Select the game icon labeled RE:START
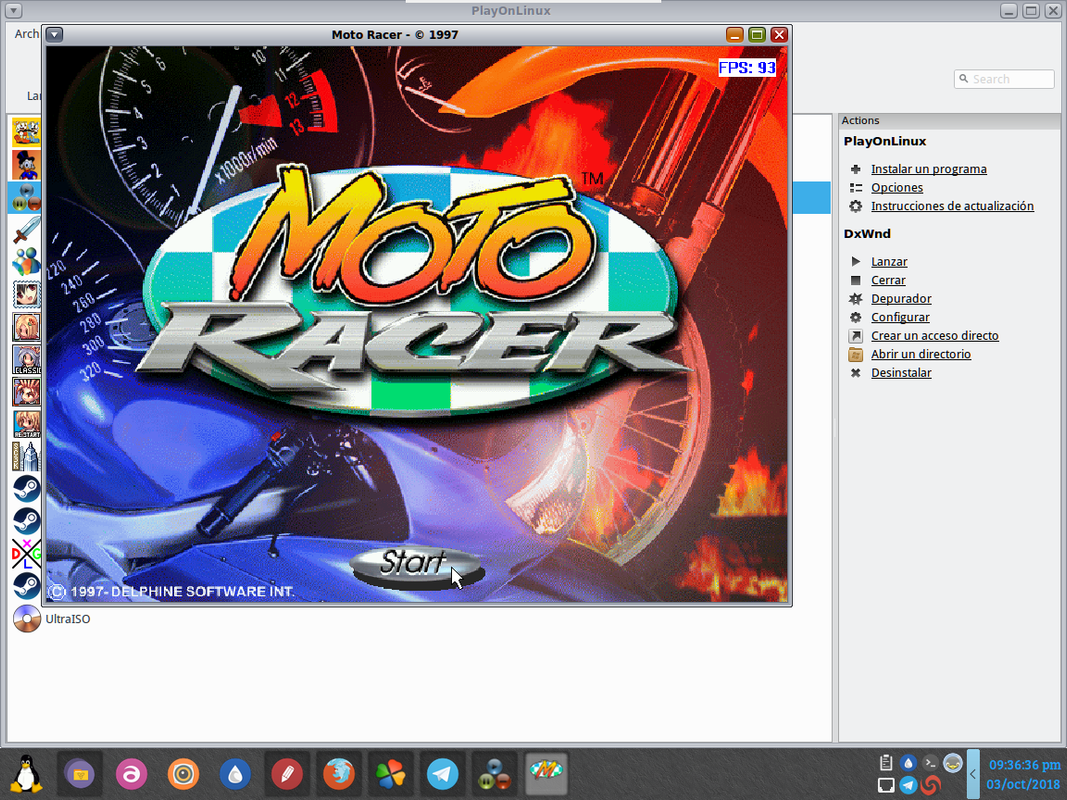The image size is (1067, 800). pos(26,424)
